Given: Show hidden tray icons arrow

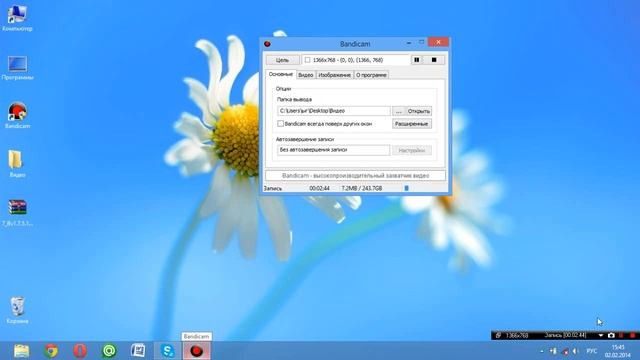Looking at the screenshot, I should click(x=542, y=351).
